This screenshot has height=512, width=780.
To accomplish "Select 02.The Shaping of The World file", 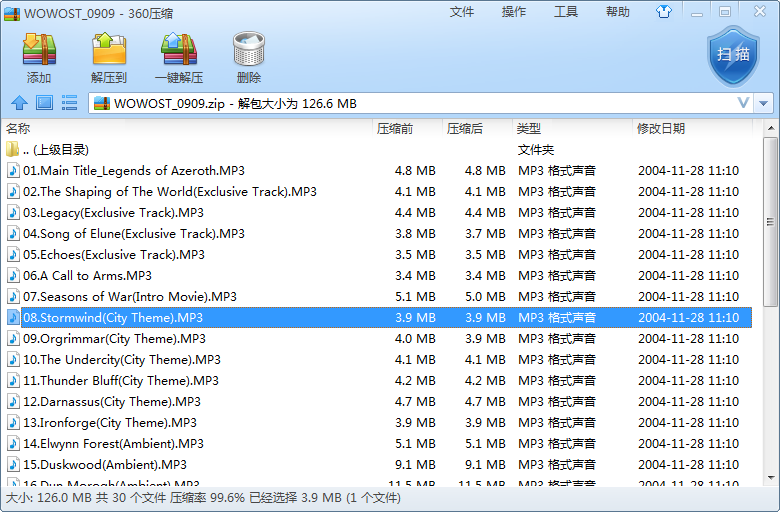I will [170, 192].
